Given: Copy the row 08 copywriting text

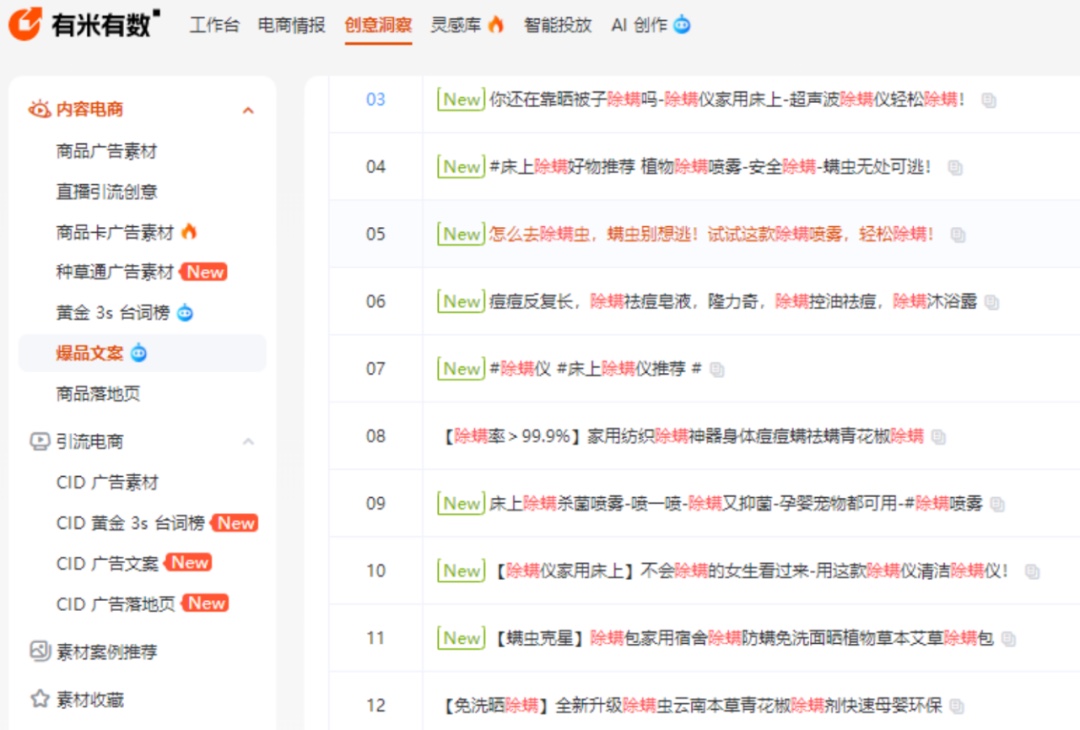Looking at the screenshot, I should [x=938, y=437].
